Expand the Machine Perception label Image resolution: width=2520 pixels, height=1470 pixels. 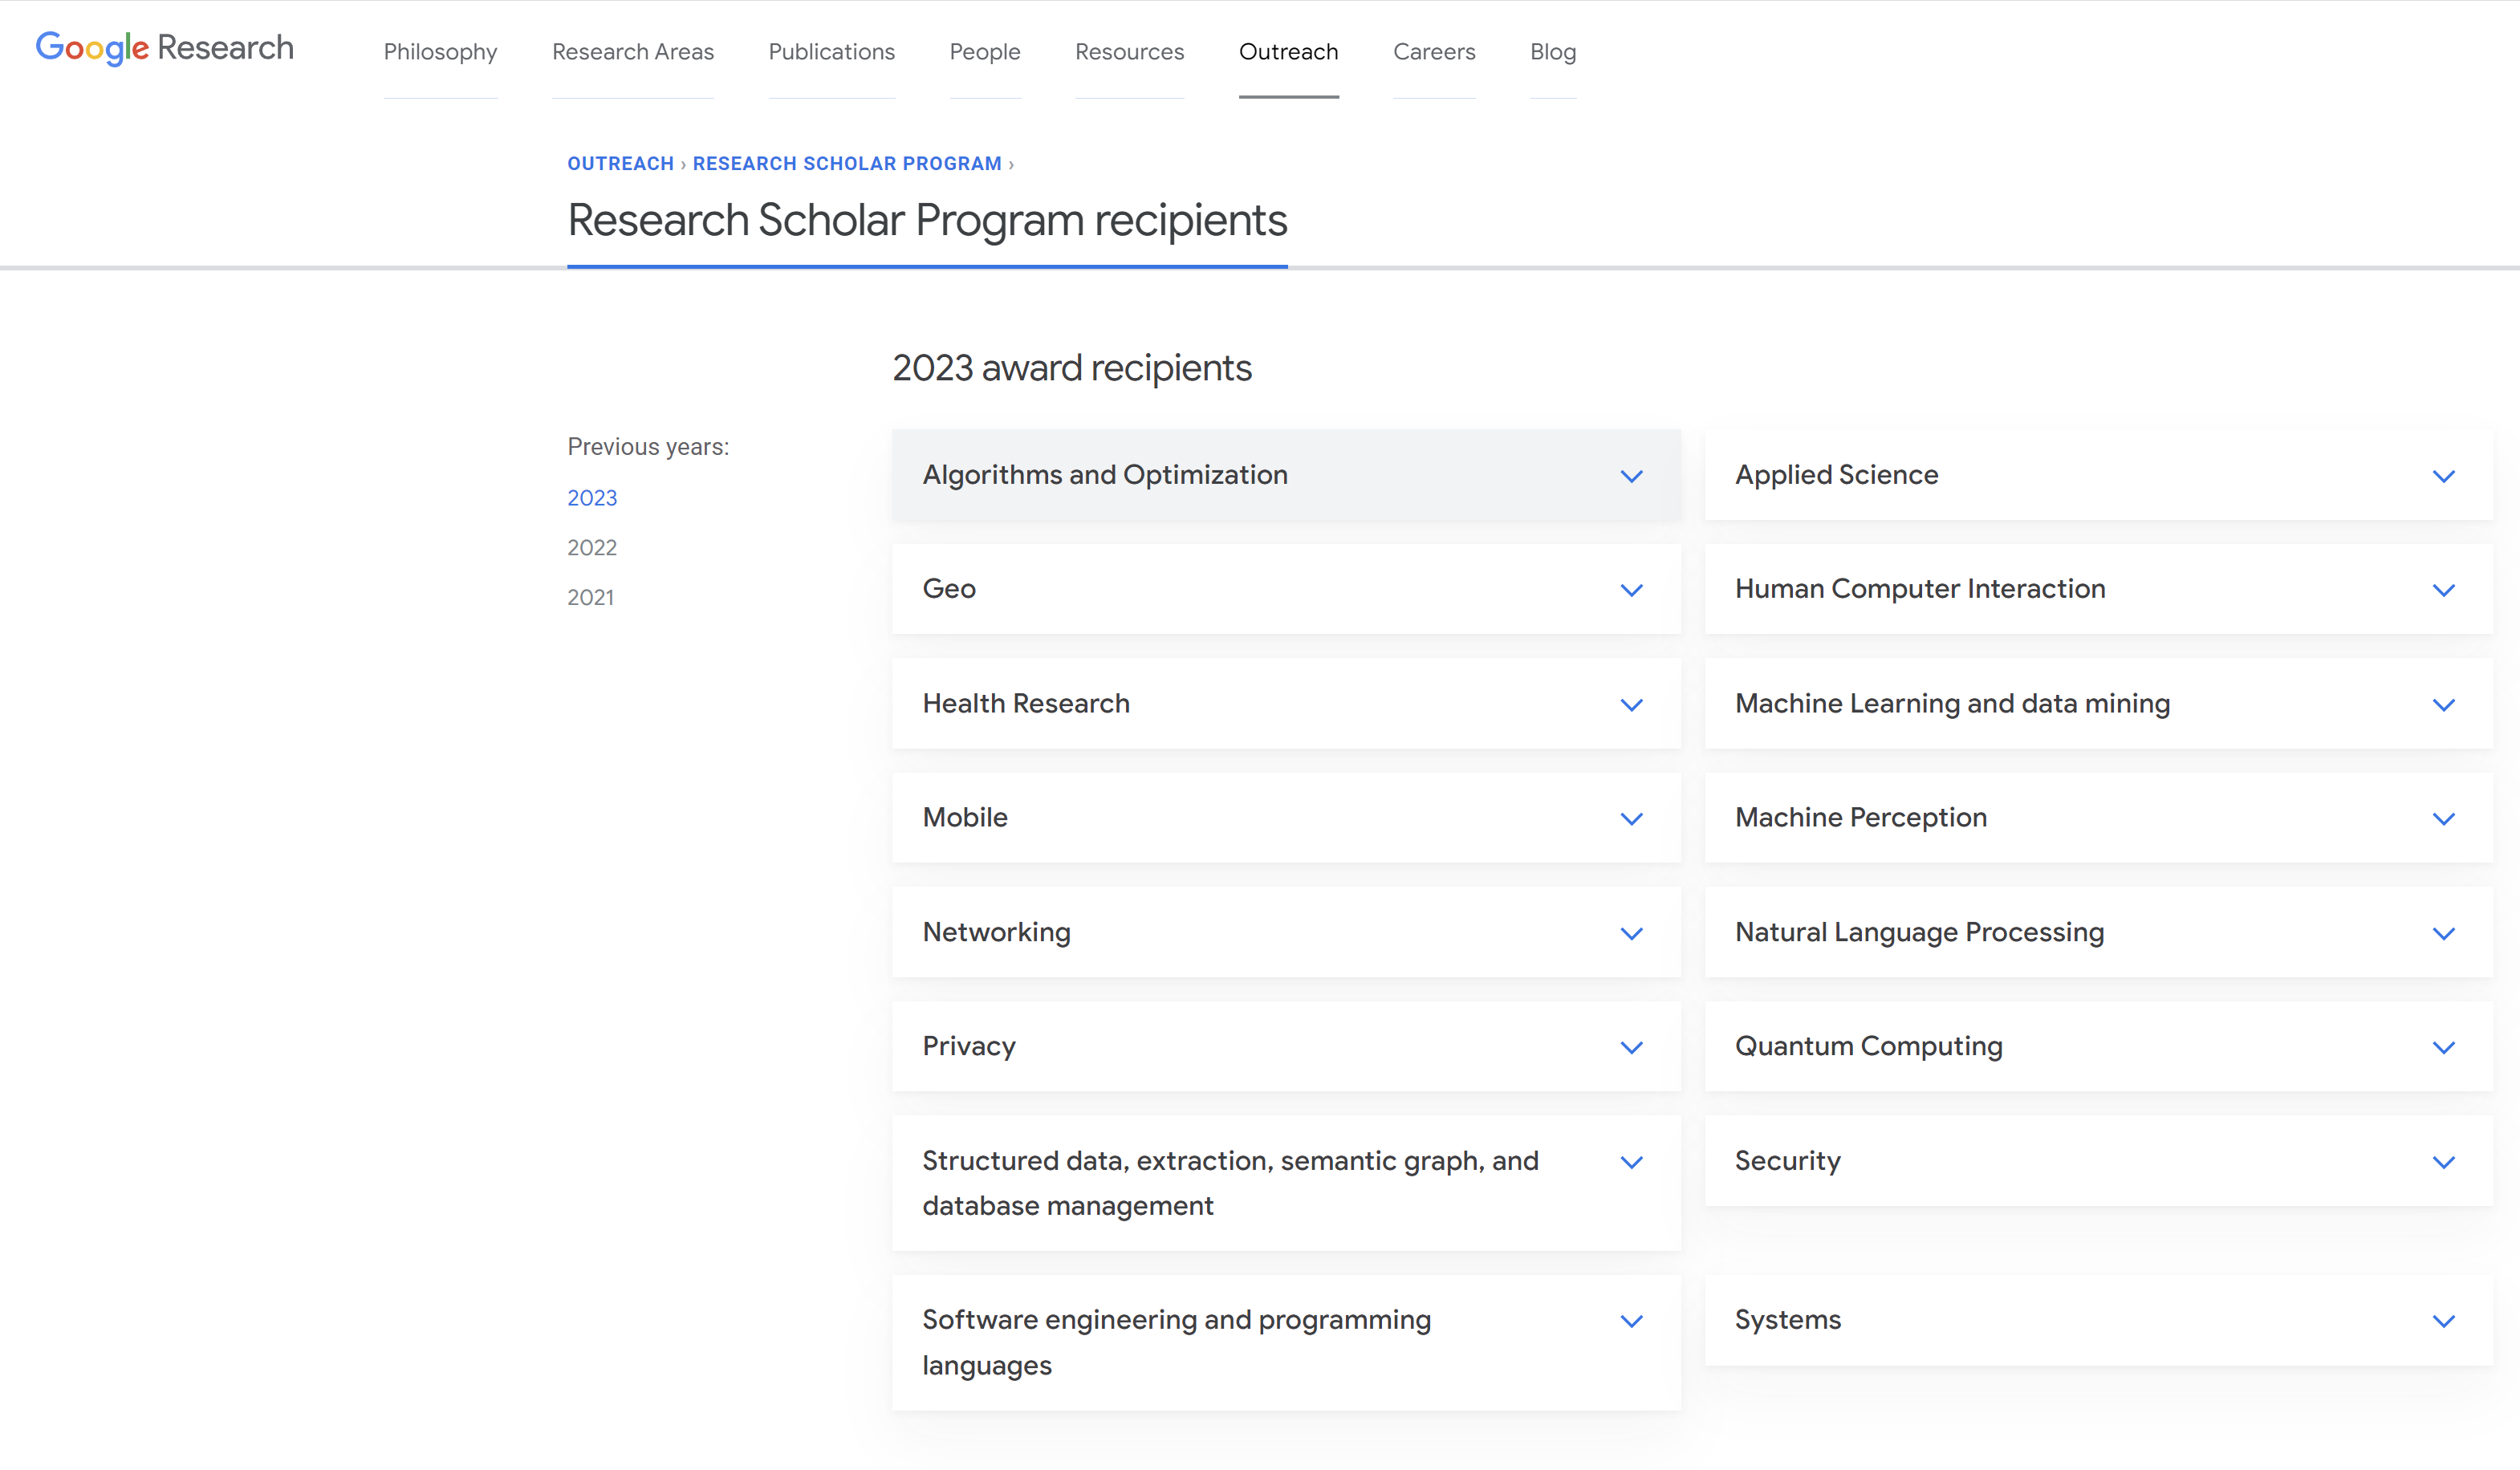[1861, 818]
